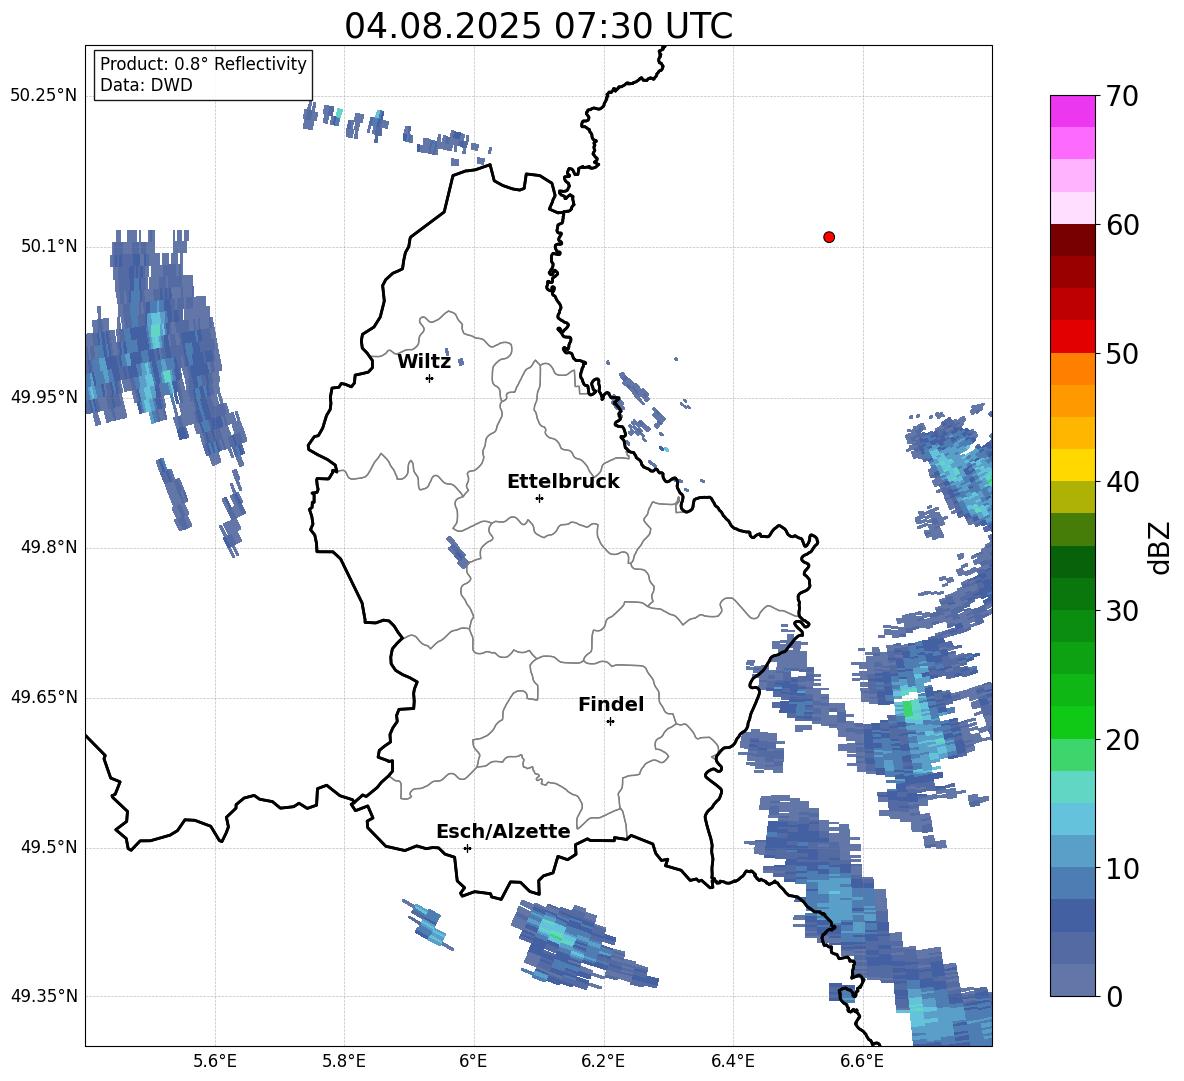The image size is (1184, 1081).
Task: Click the Data: DWD text
Action: pos(146,85)
